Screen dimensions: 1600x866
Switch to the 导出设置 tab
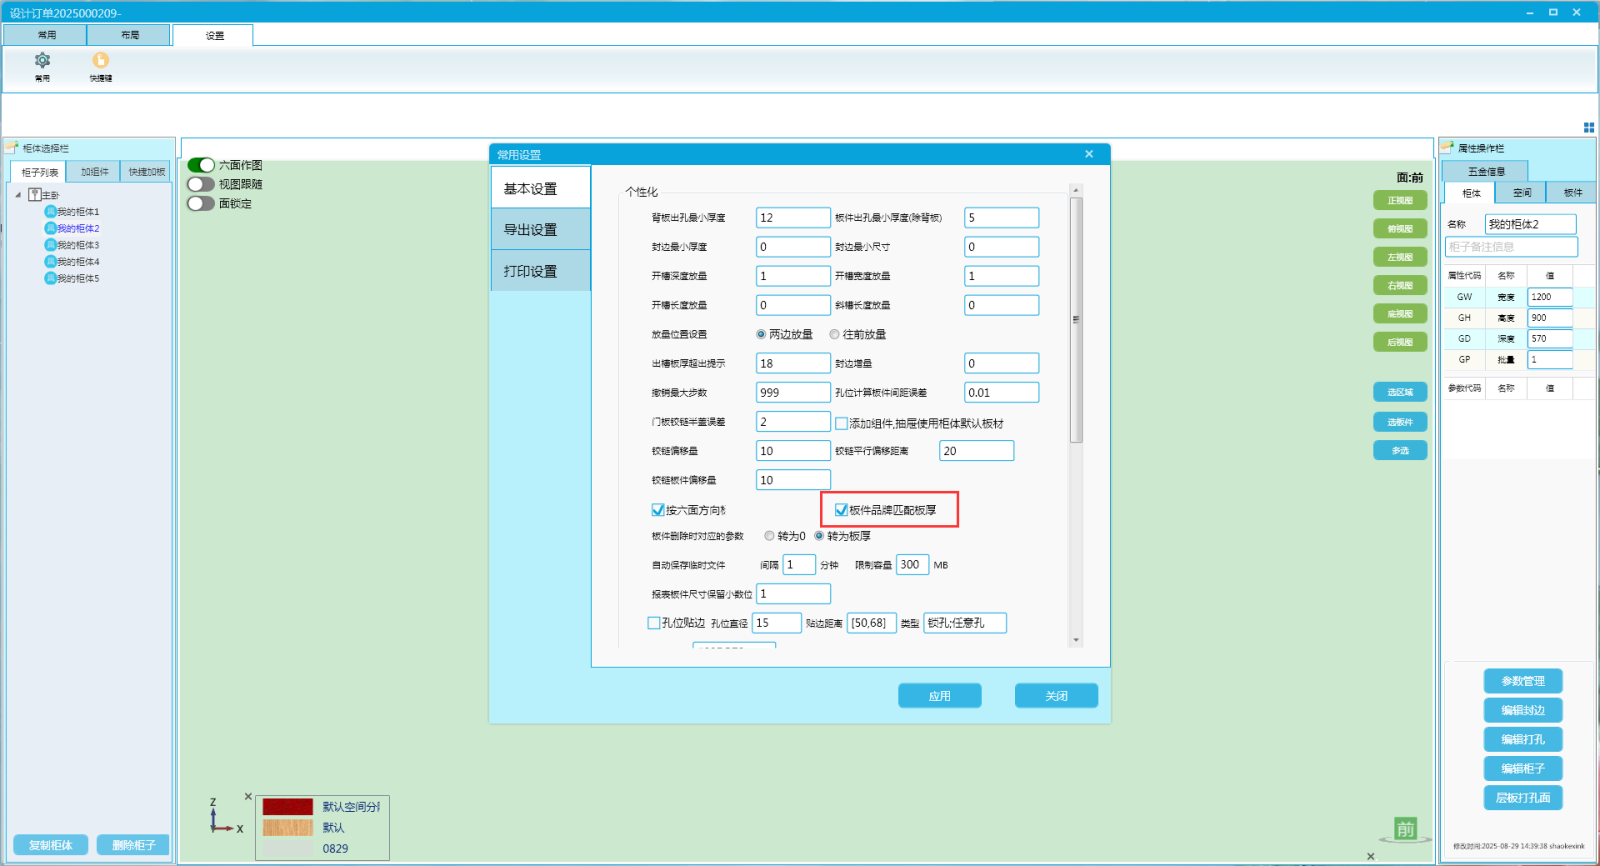pos(540,230)
